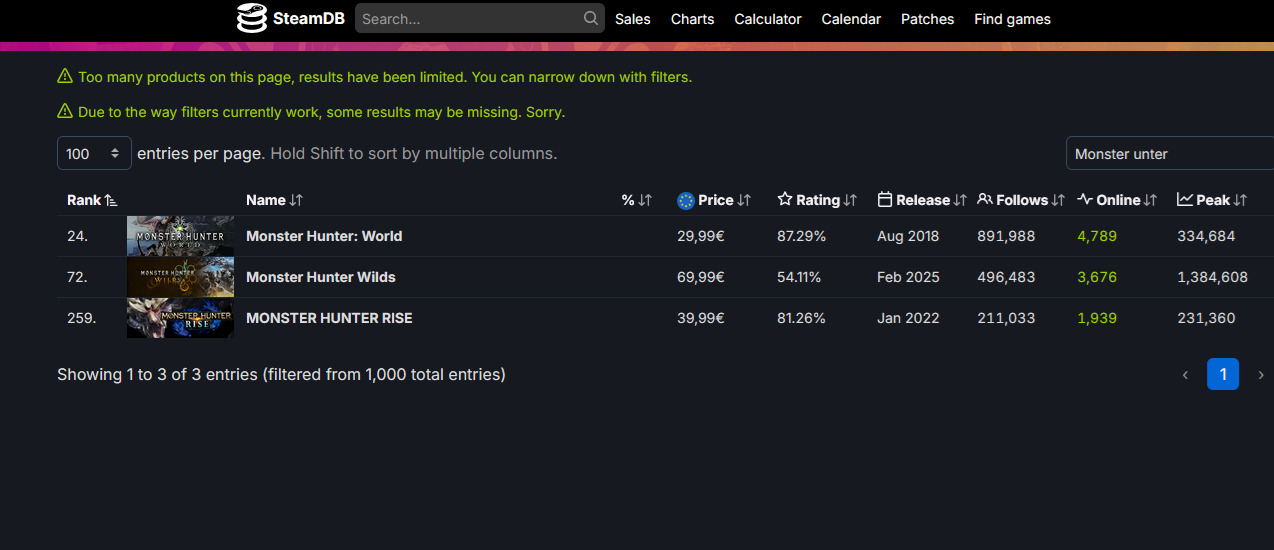
Task: Click Monster Hunter: World thumbnail
Action: coord(180,236)
